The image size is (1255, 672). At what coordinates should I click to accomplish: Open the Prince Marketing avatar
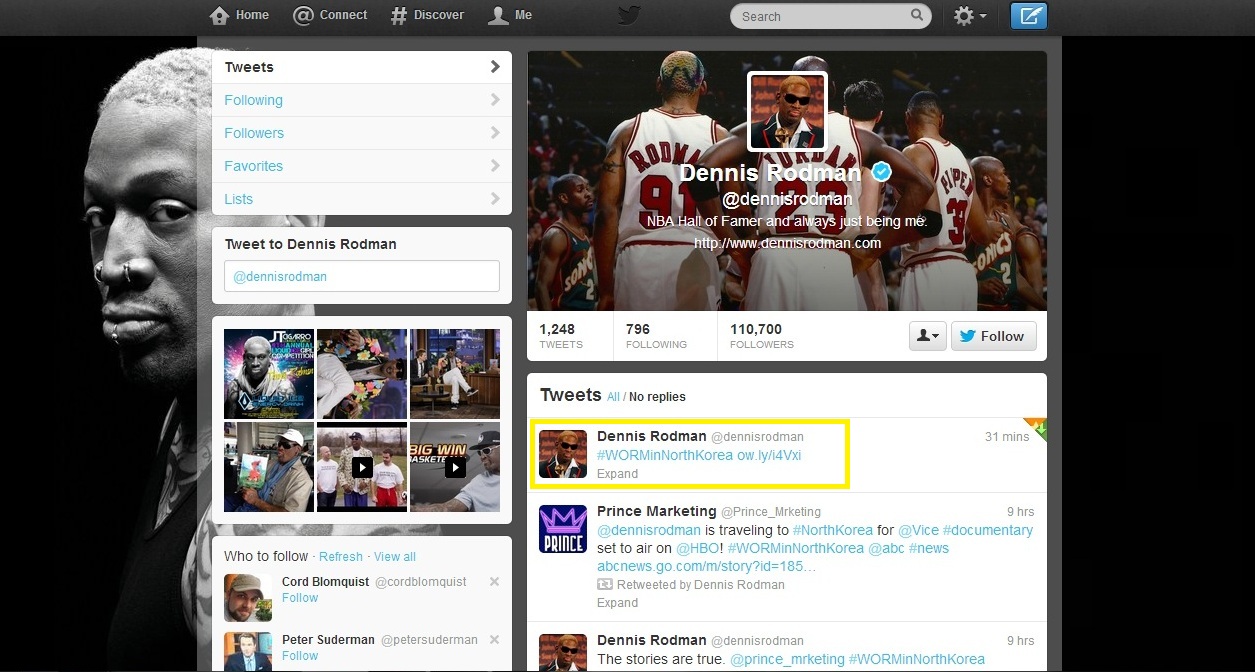pos(563,529)
